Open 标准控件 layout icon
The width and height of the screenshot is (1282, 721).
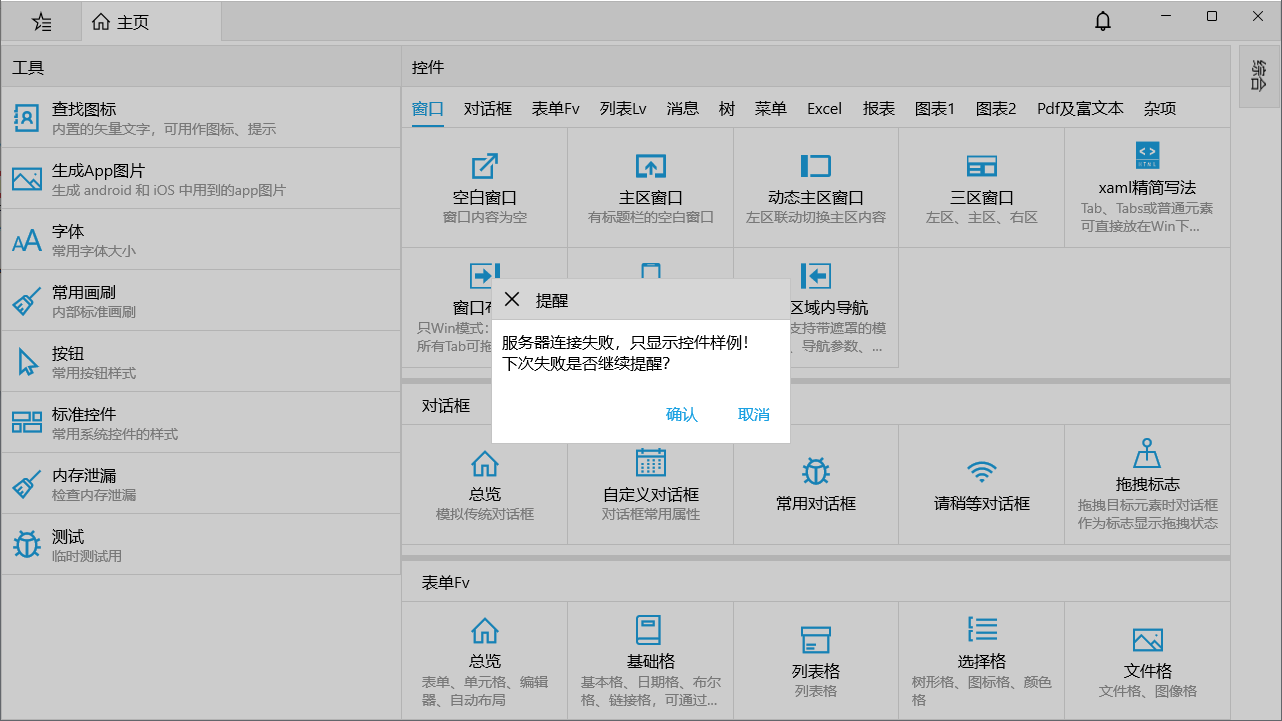[26, 423]
